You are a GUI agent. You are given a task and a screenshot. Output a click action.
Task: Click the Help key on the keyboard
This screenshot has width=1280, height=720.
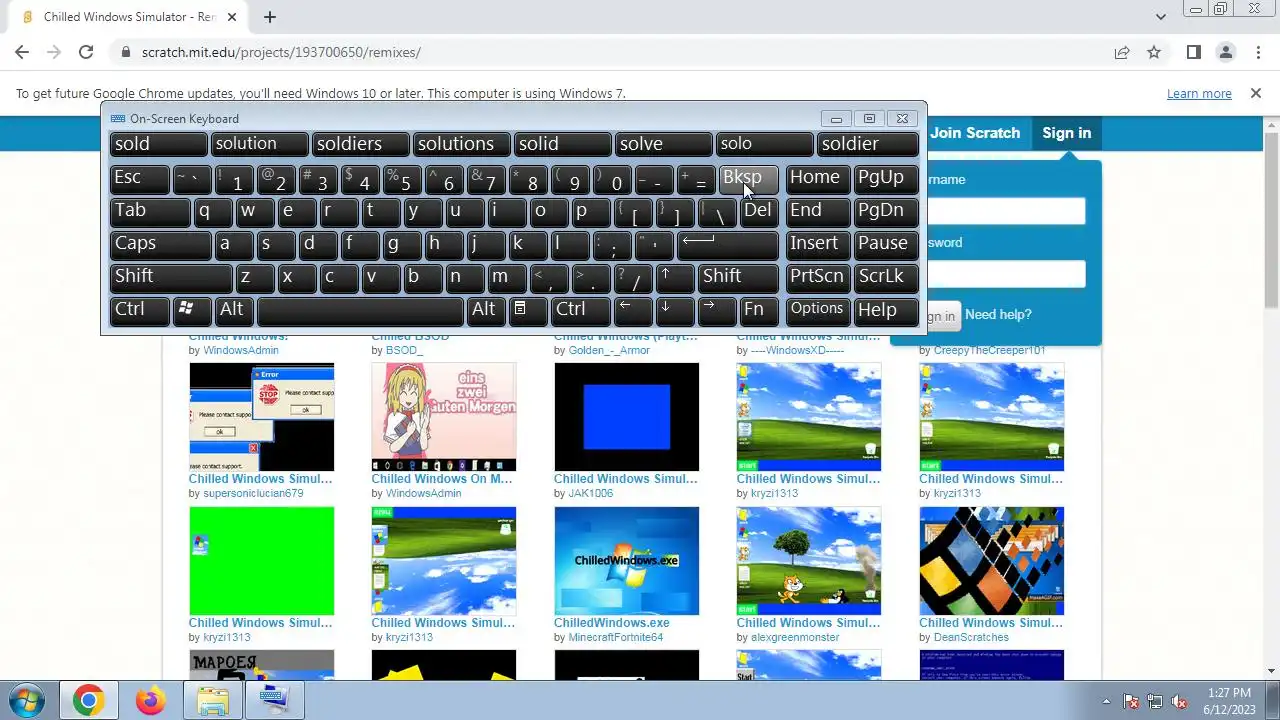tap(886, 310)
